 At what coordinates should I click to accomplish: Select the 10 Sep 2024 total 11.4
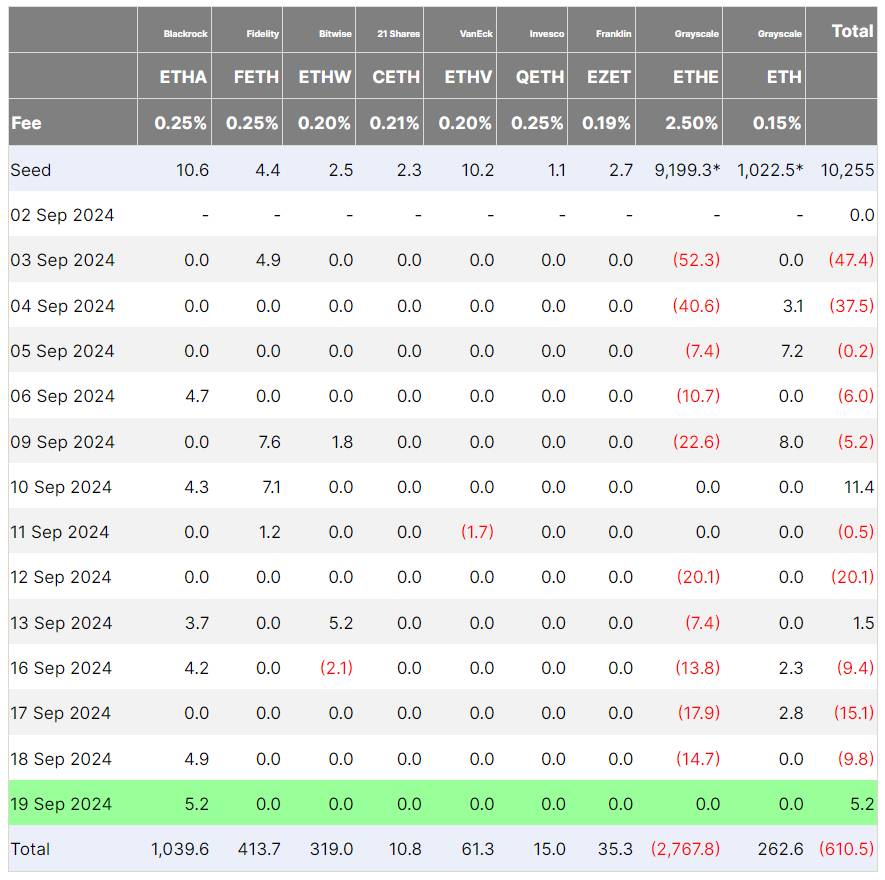(859, 487)
